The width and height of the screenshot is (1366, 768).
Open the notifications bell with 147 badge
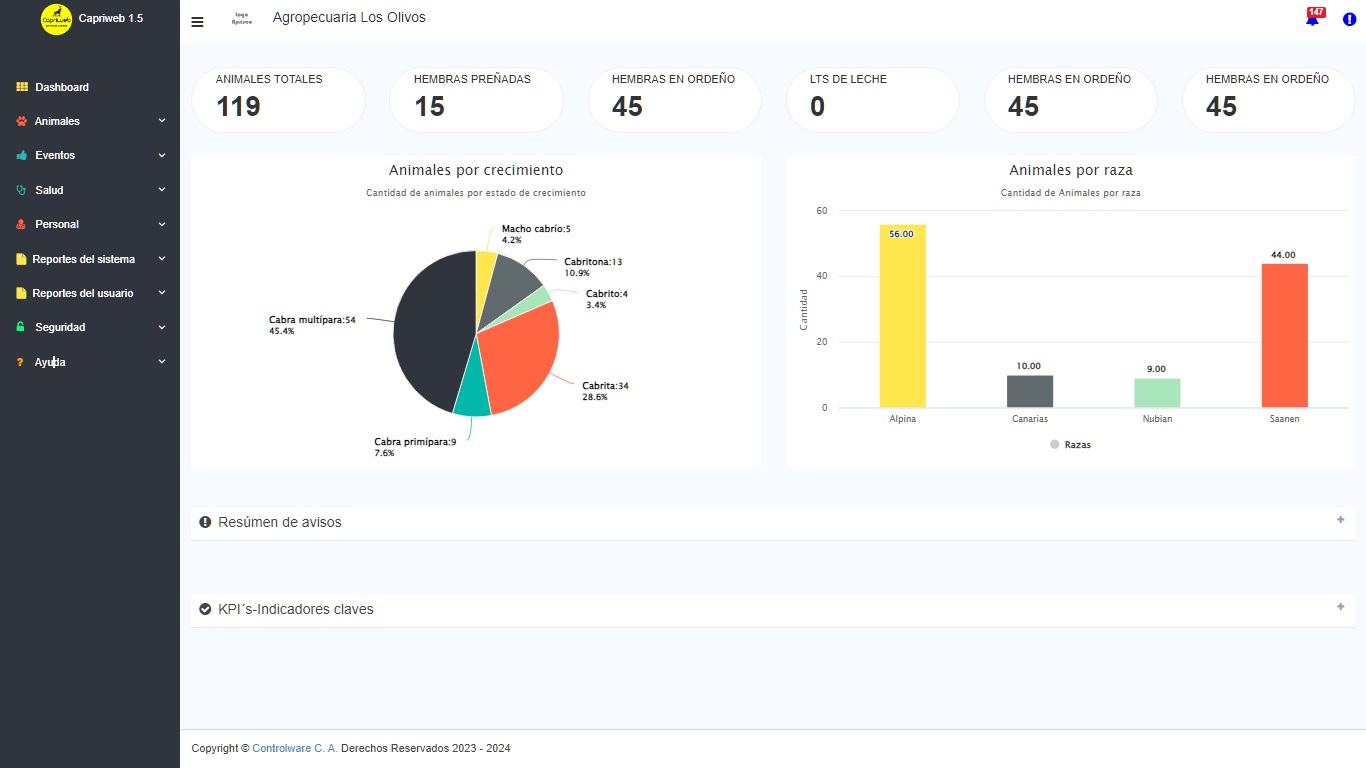(1312, 20)
